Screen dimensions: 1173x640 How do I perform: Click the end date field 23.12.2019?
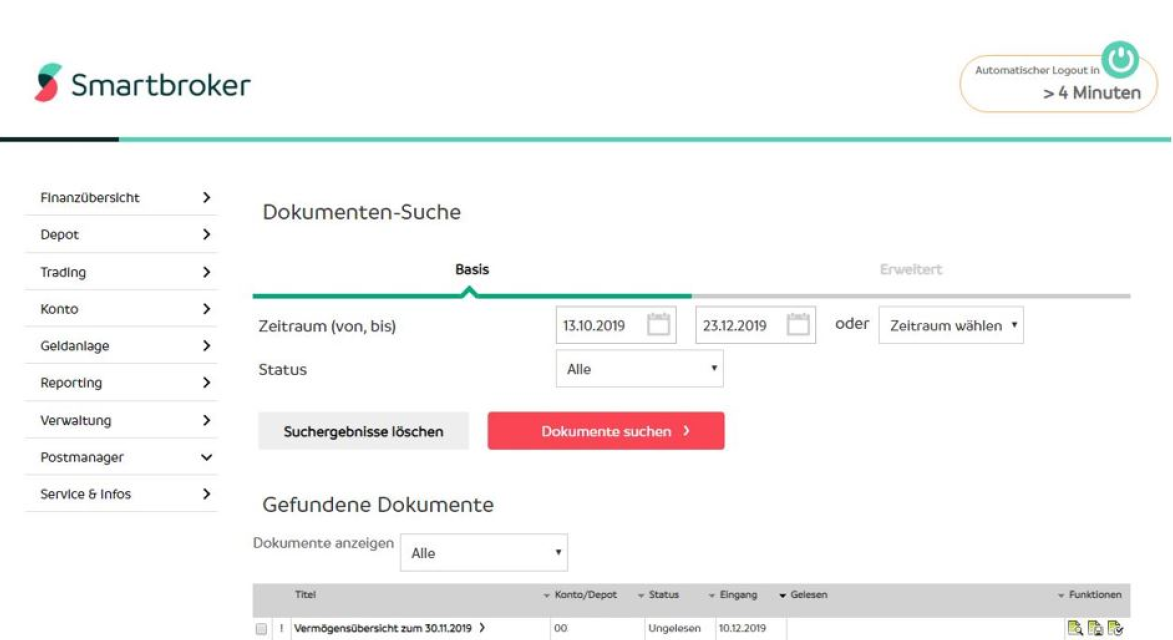coord(756,325)
